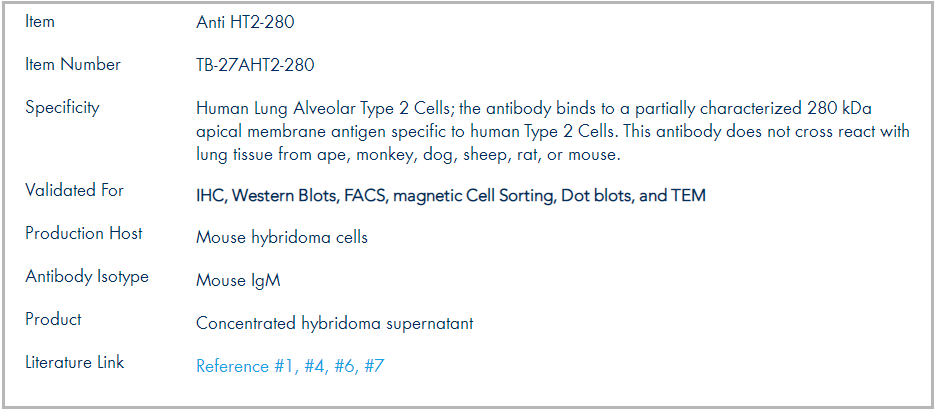Click the IHC, Western Blots, FACS text

pos(292,196)
